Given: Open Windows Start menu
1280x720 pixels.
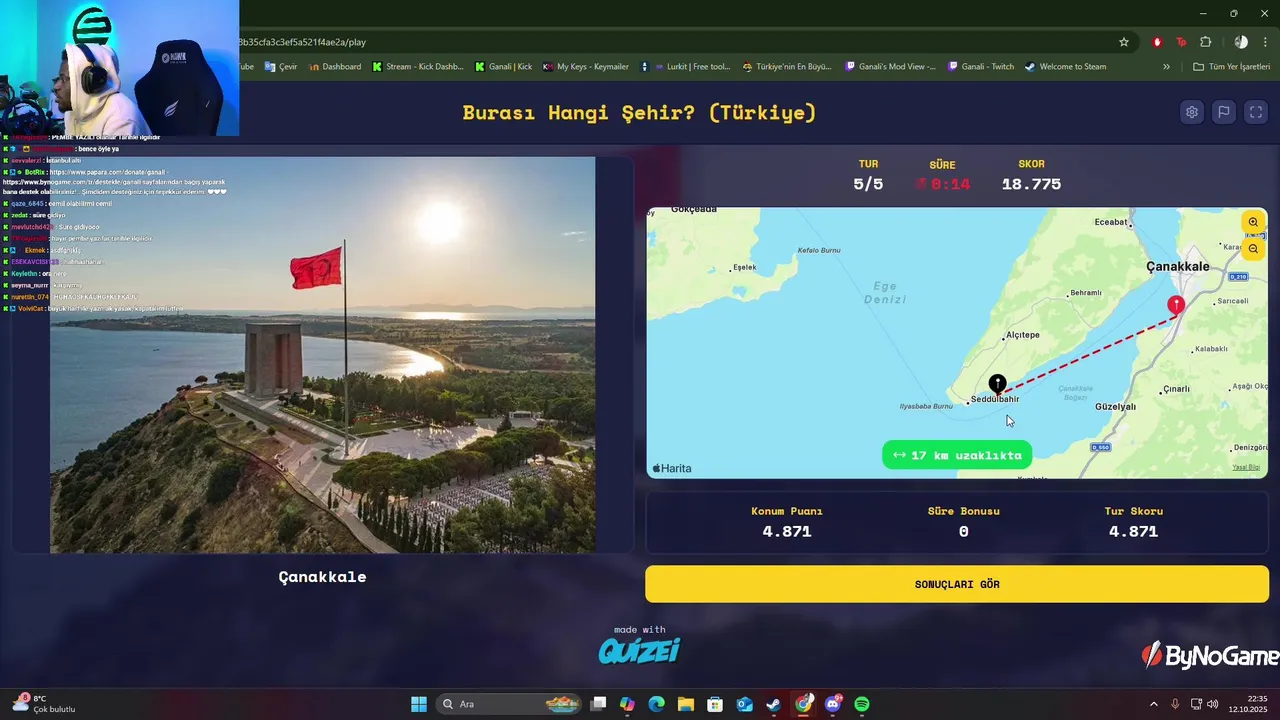Looking at the screenshot, I should (419, 704).
